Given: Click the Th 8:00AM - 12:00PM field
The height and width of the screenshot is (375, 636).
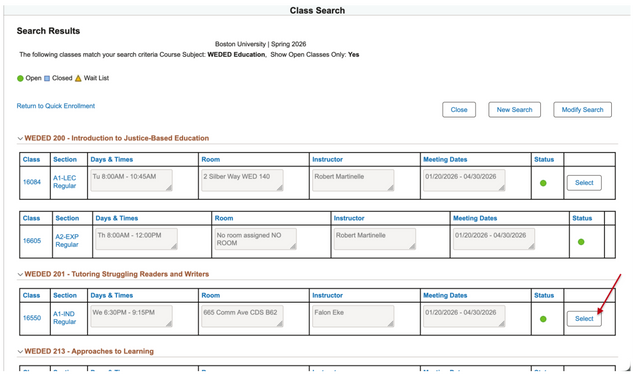Looking at the screenshot, I should tap(136, 239).
